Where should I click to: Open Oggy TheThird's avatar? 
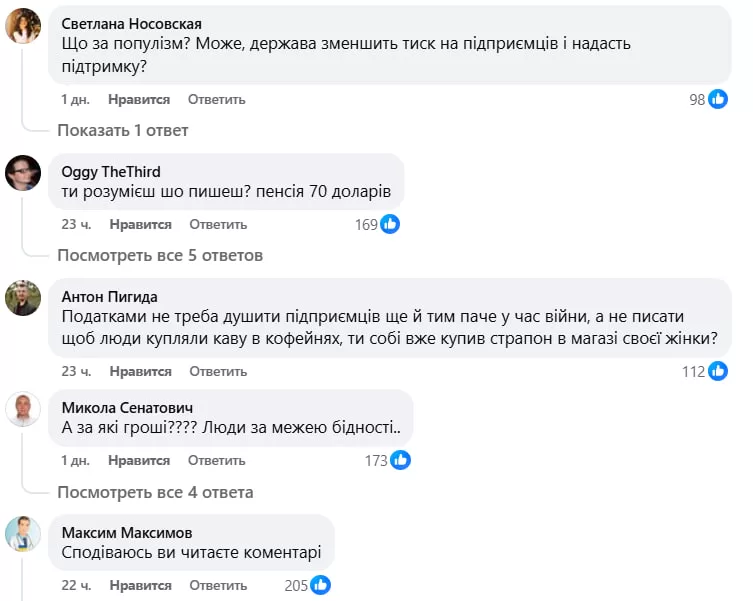click(x=23, y=173)
